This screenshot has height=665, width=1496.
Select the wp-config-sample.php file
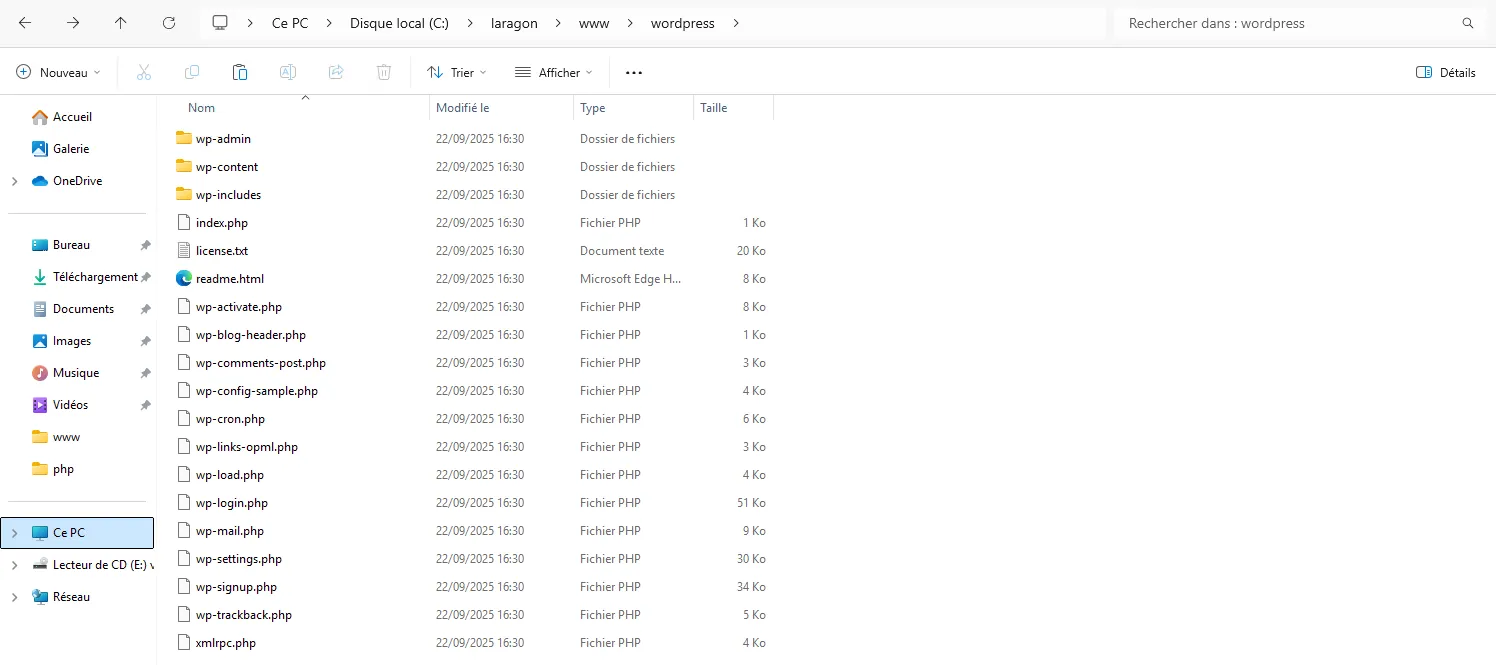coord(257,391)
